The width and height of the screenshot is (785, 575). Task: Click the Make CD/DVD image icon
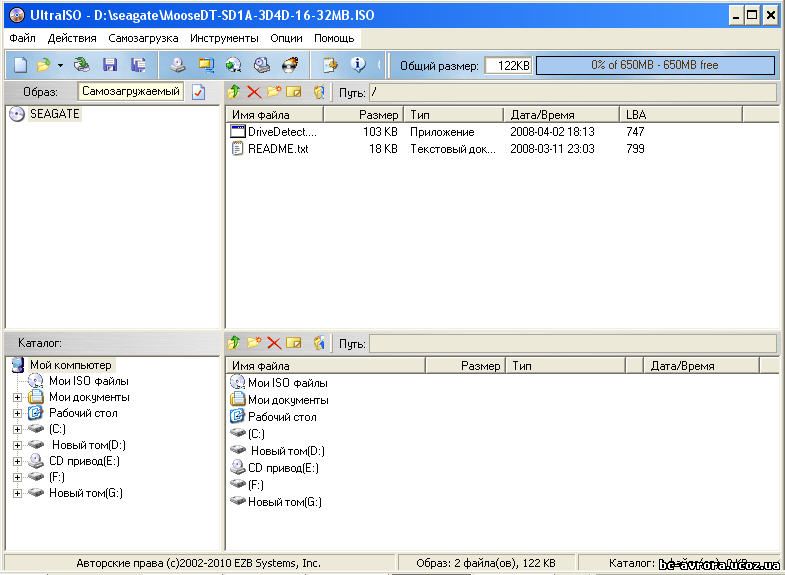[177, 65]
